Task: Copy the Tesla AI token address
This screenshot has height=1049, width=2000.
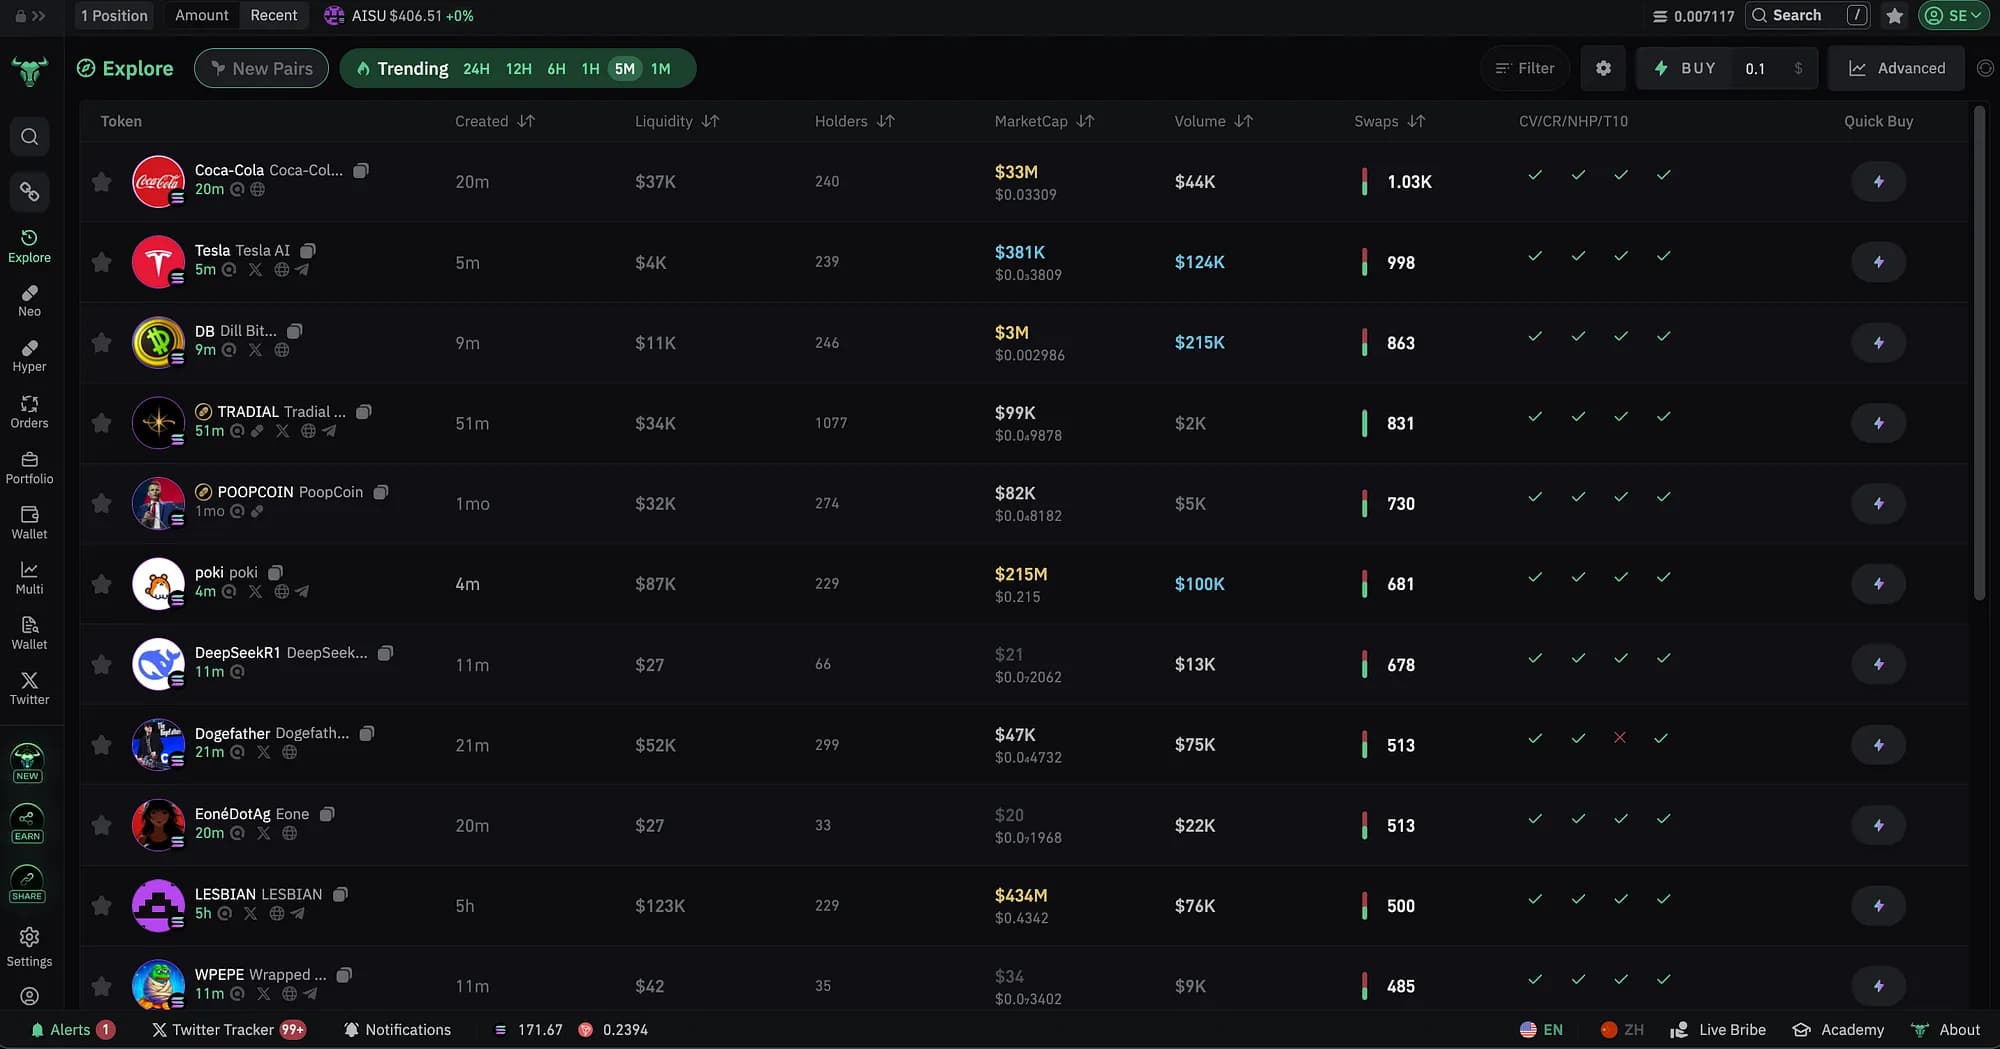Action: [x=308, y=251]
